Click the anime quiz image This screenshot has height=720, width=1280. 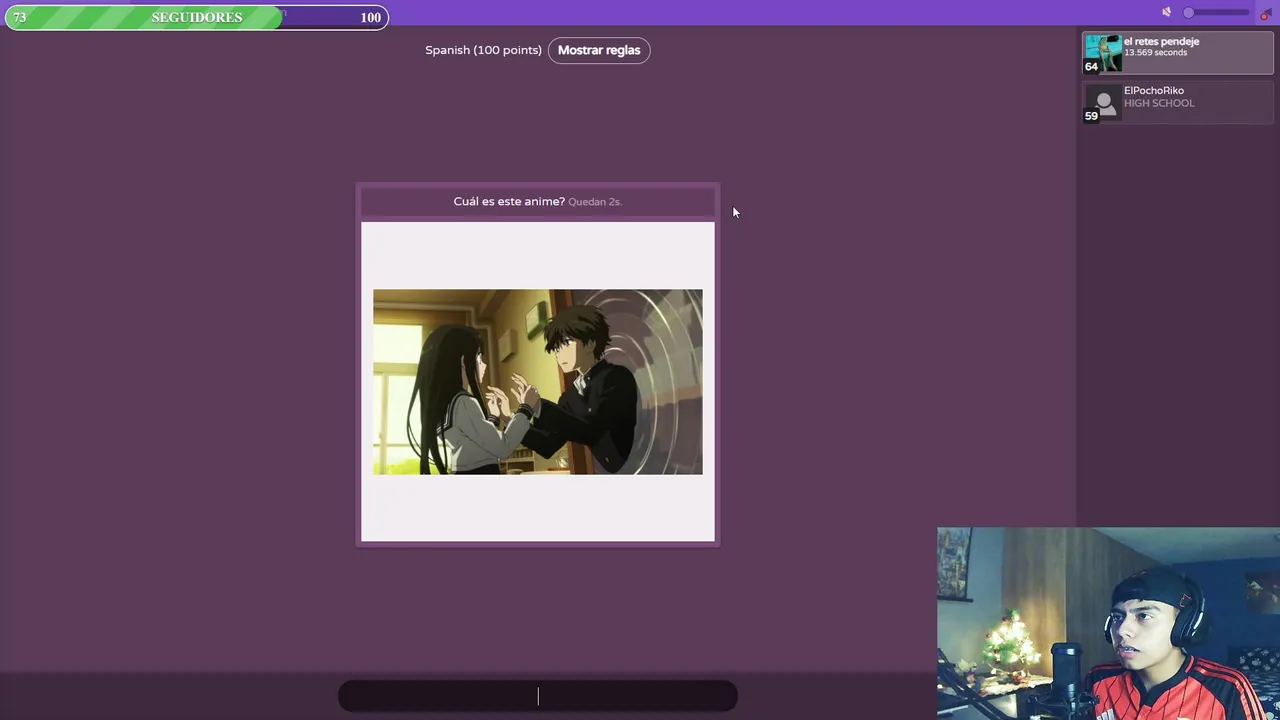[x=538, y=382]
